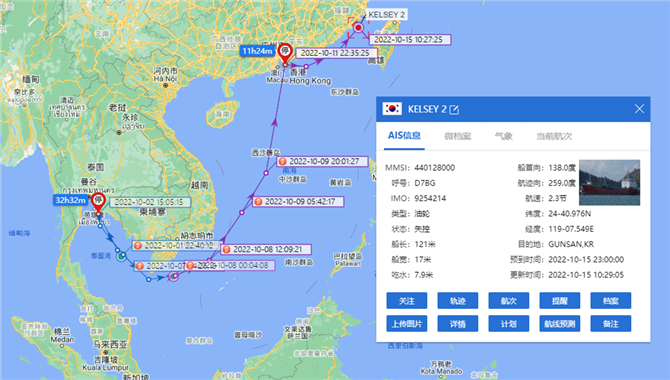
Task: Open the 微档案 tab
Action: click(x=458, y=136)
